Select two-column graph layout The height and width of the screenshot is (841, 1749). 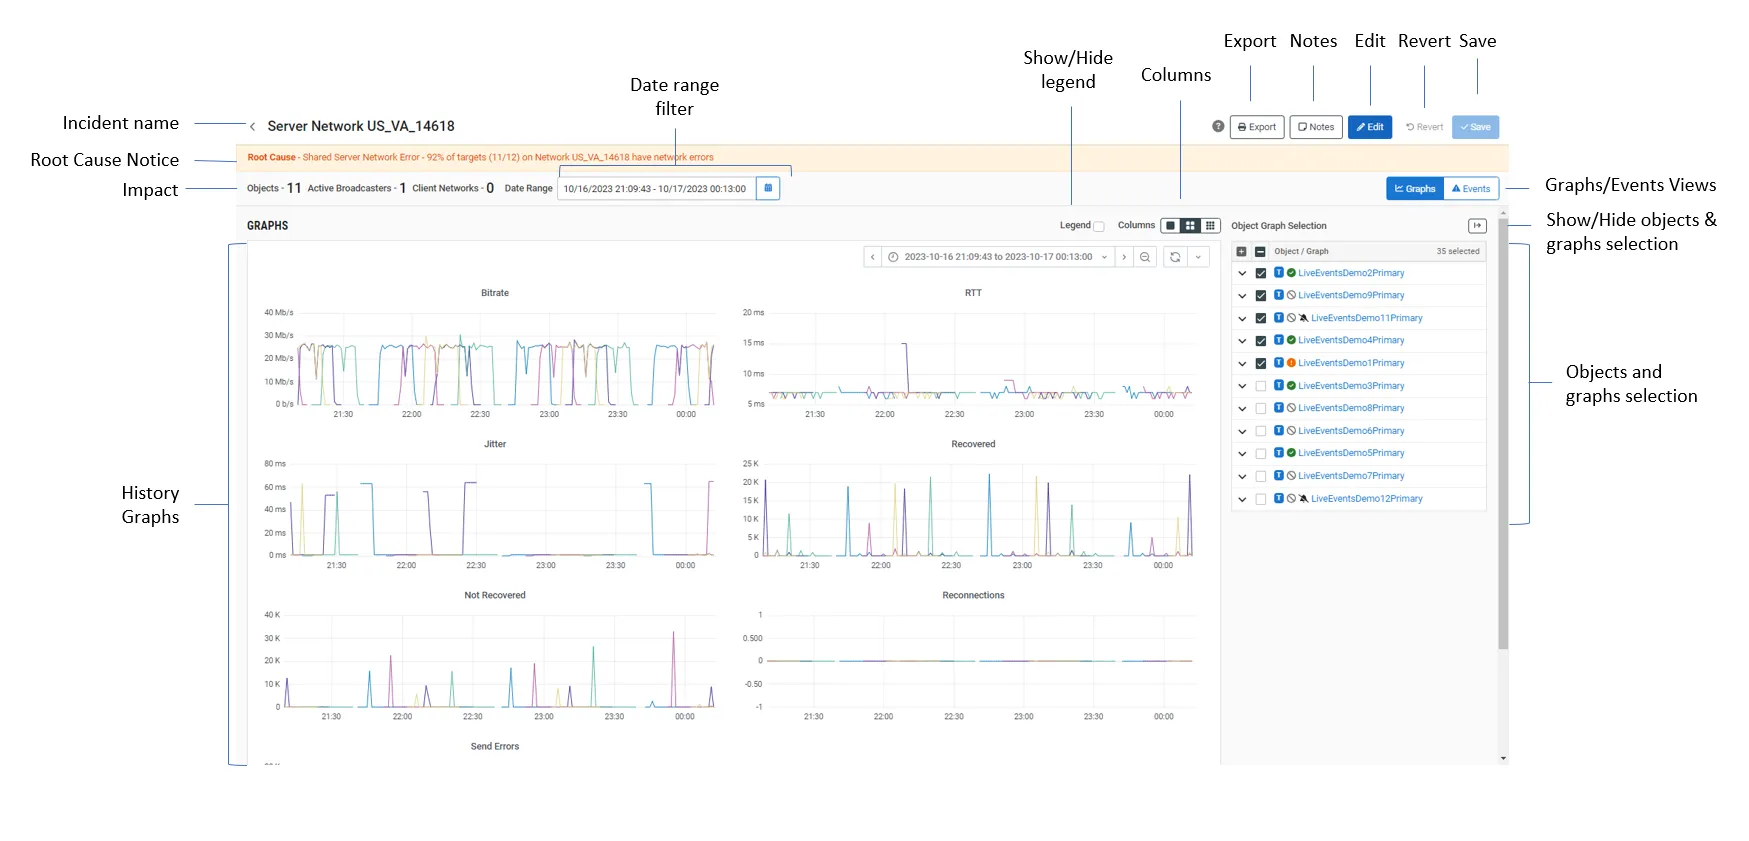click(x=1190, y=226)
